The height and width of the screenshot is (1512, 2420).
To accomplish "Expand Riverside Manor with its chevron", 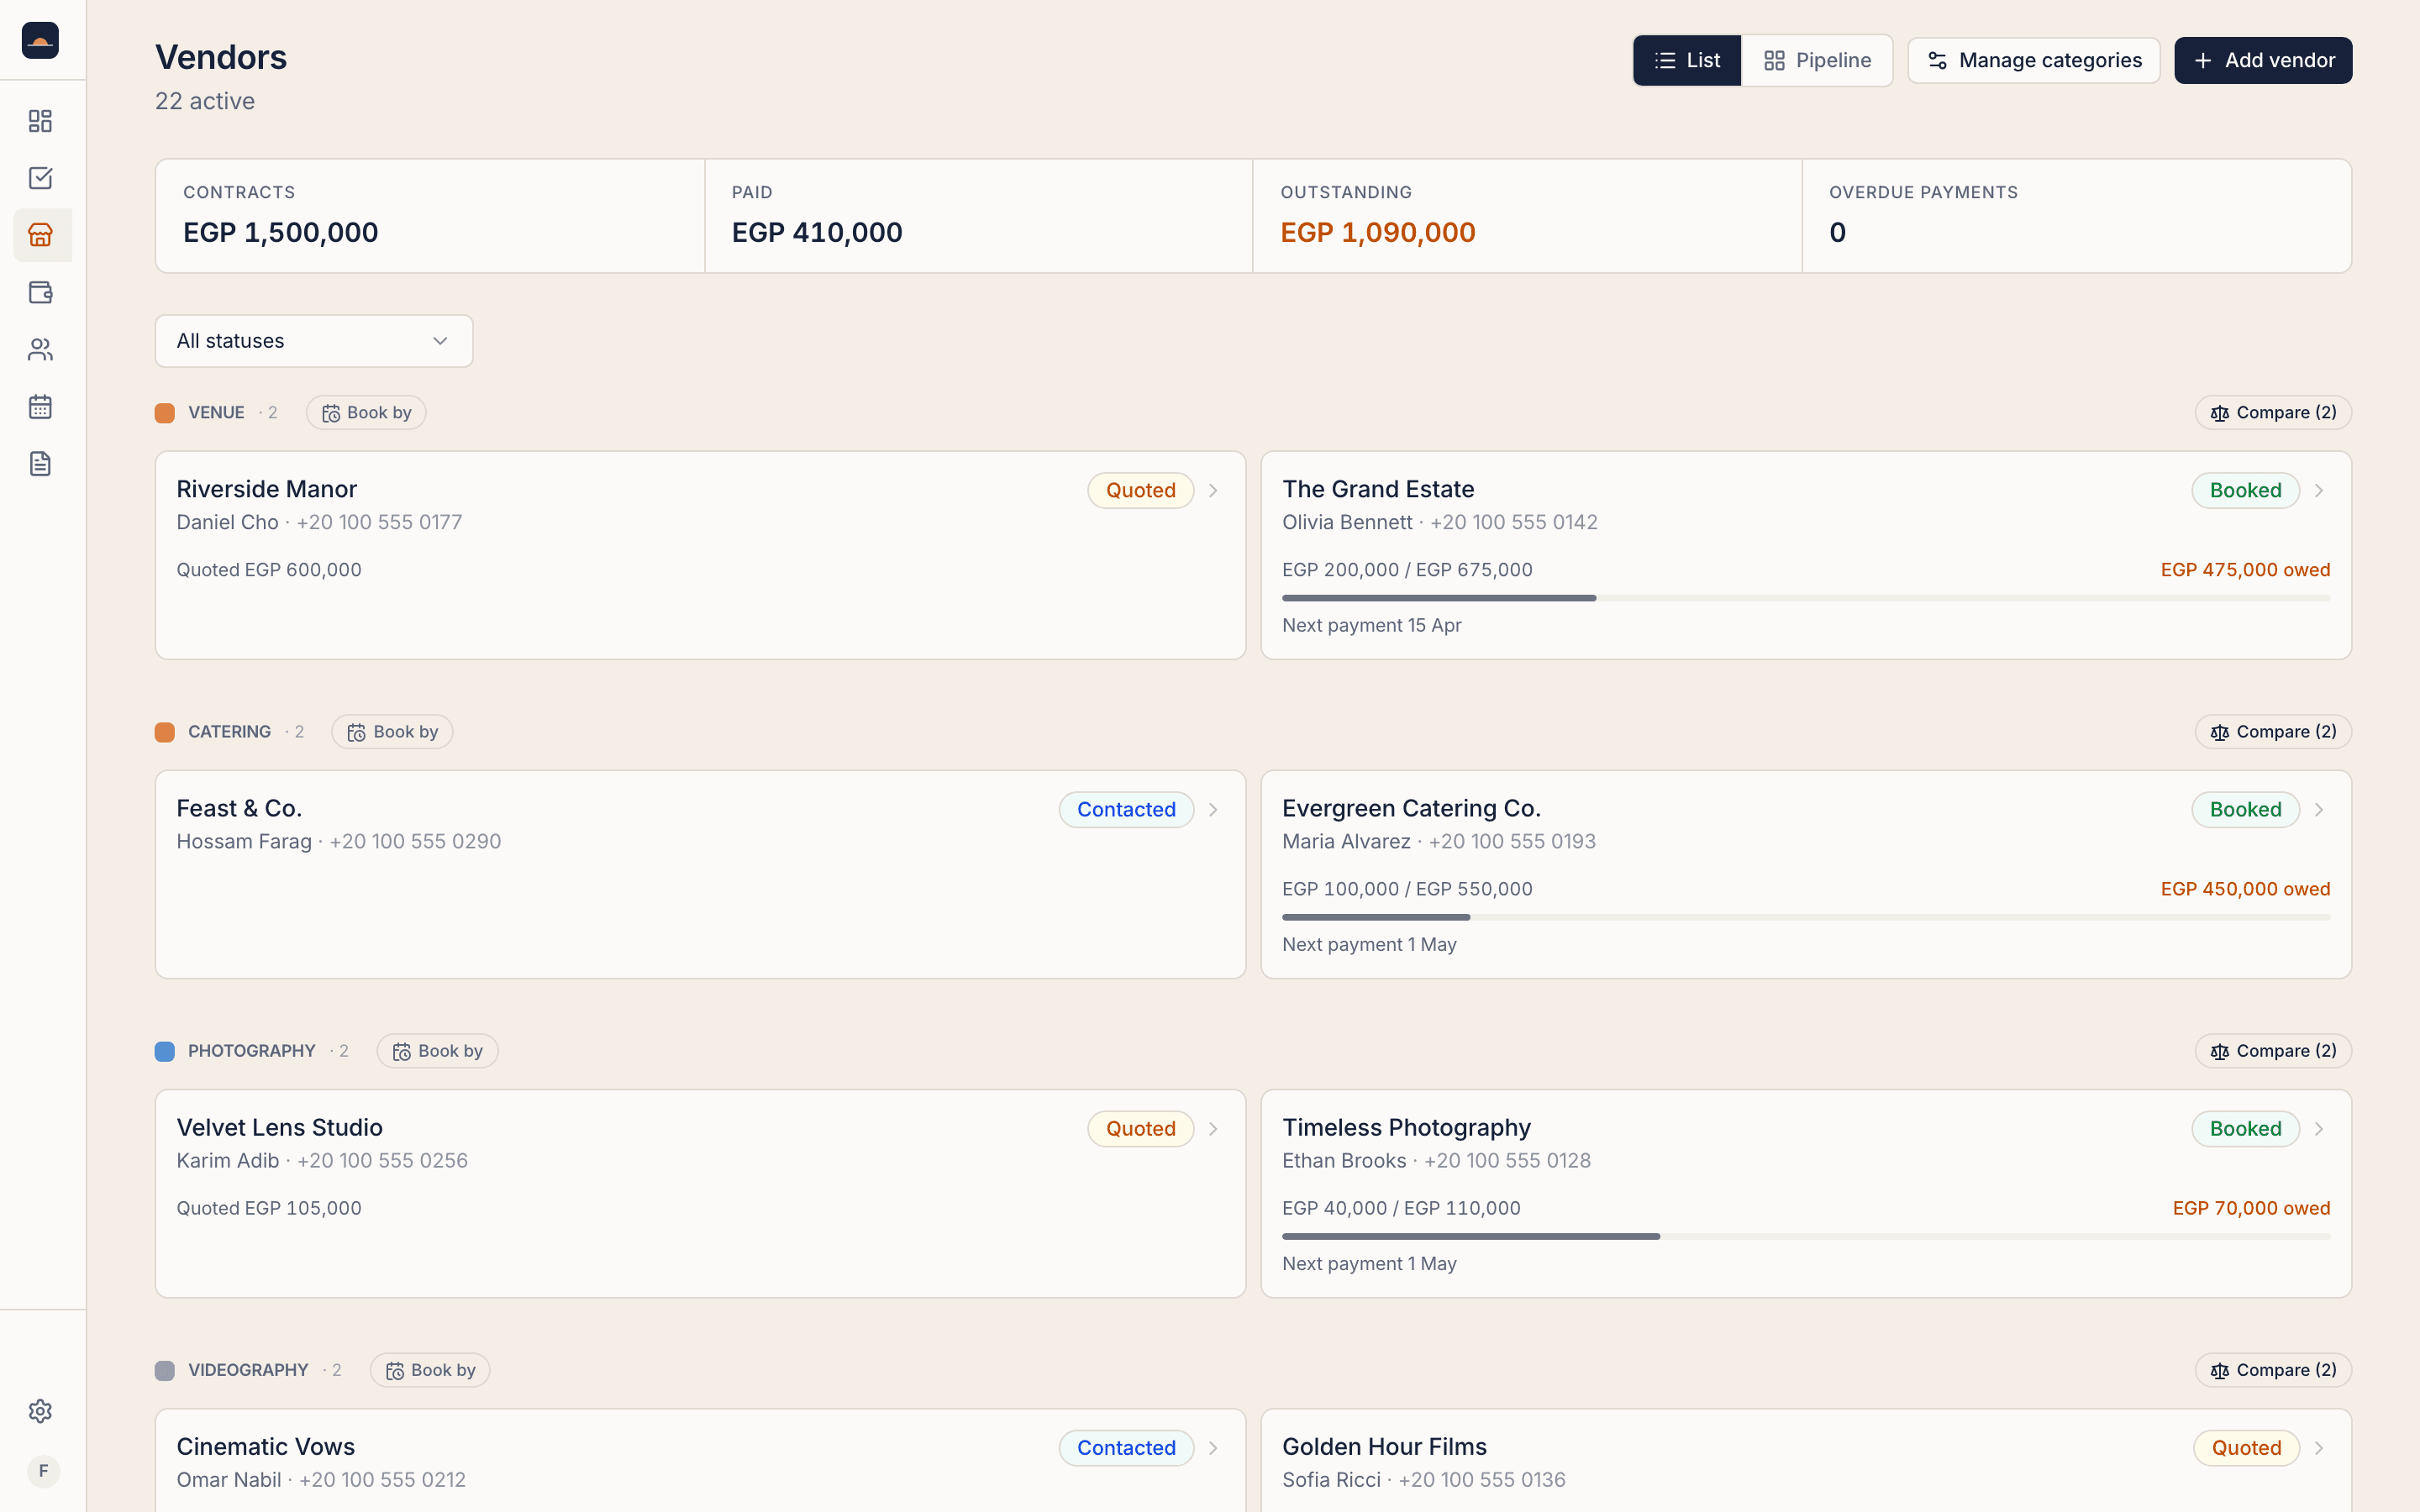I will point(1213,490).
